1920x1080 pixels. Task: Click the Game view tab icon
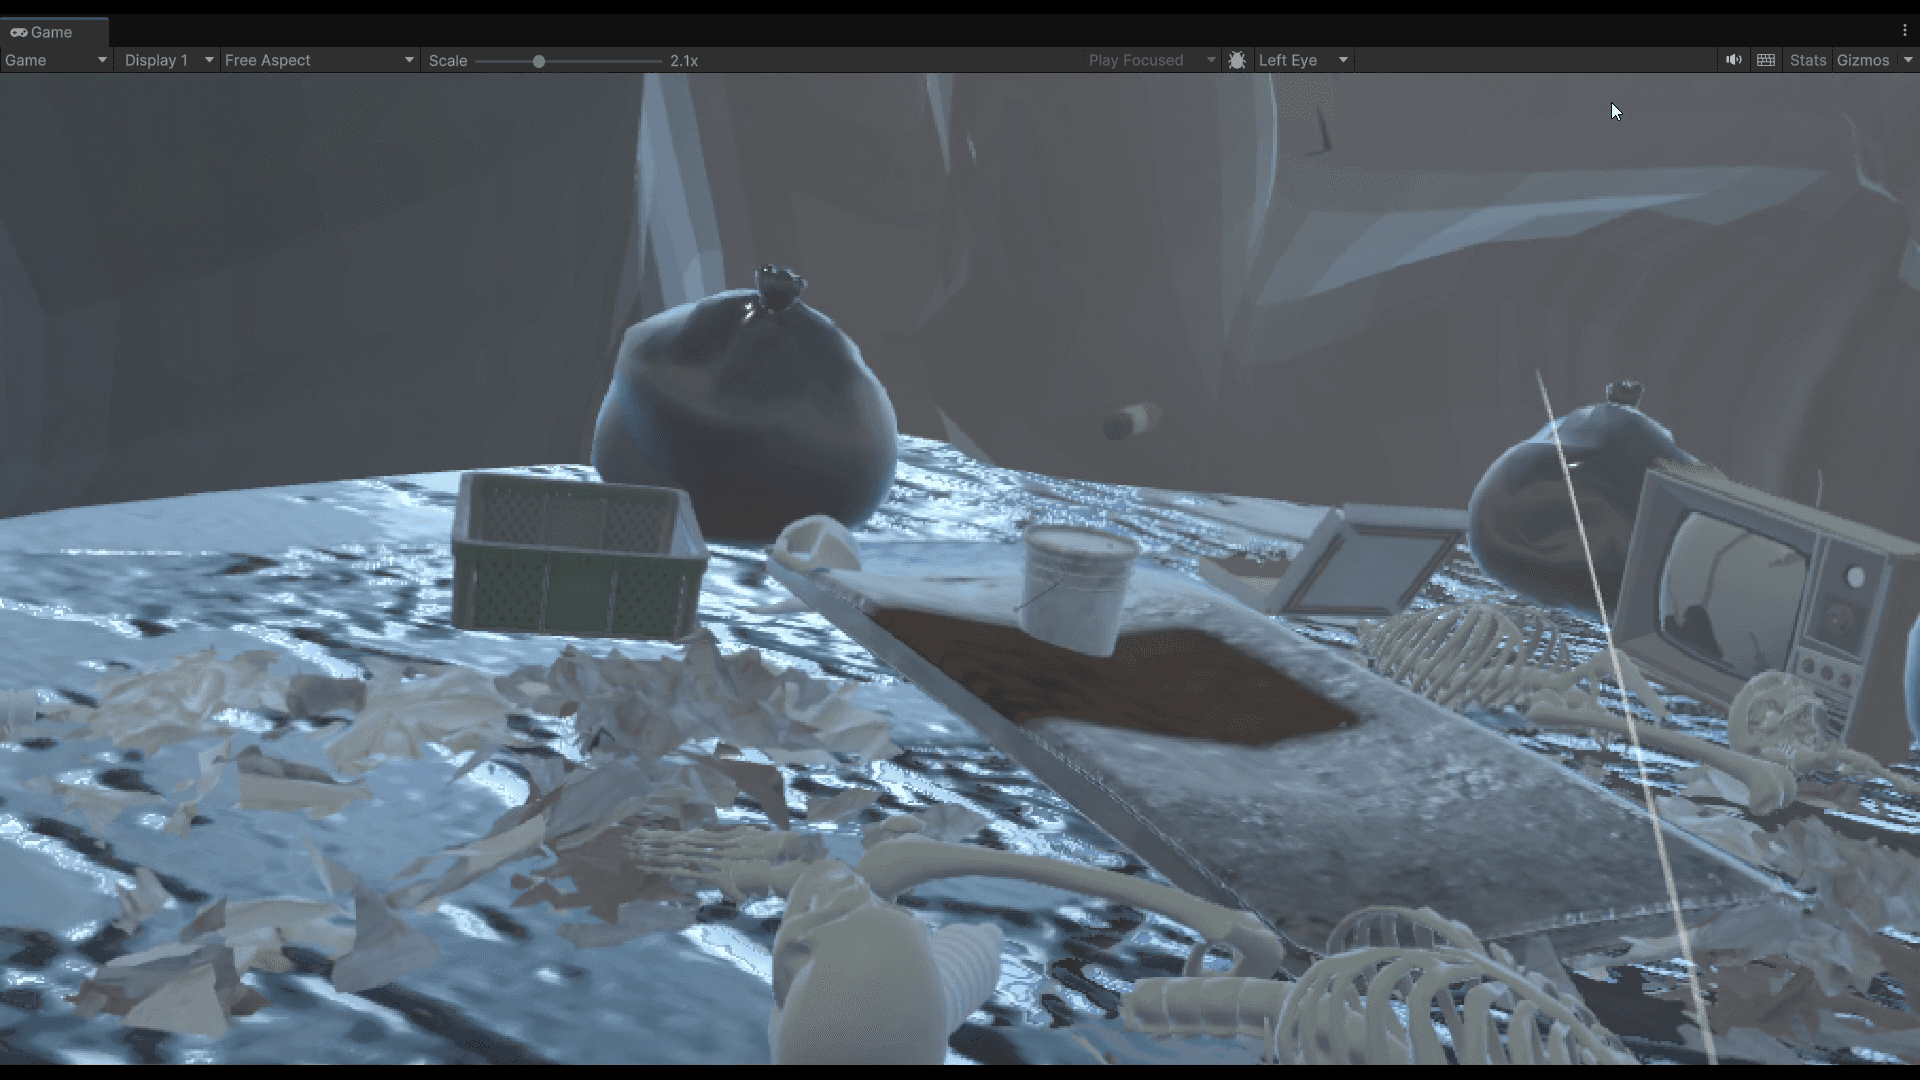(18, 32)
